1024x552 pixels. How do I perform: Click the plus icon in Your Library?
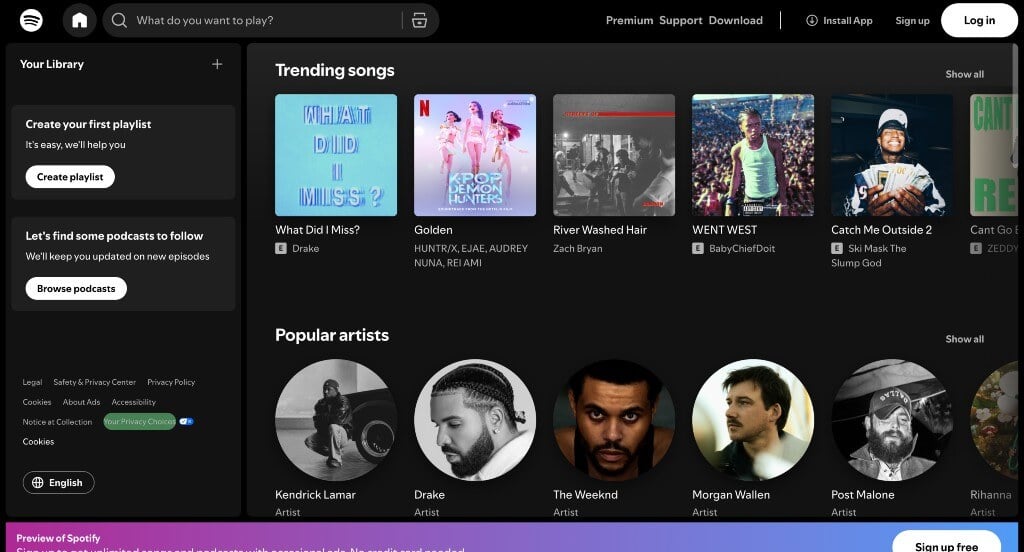217,64
